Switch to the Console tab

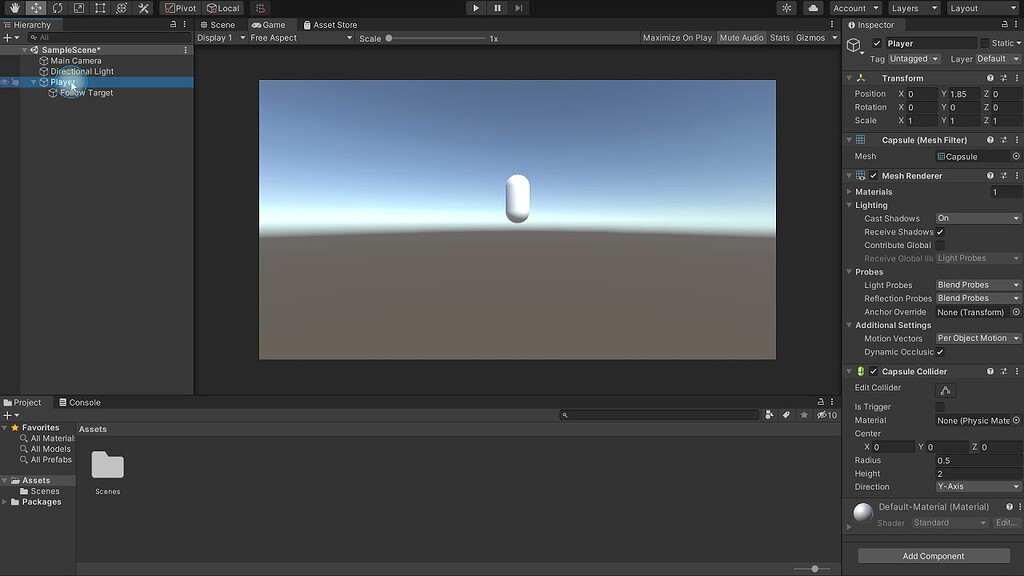[x=80, y=402]
